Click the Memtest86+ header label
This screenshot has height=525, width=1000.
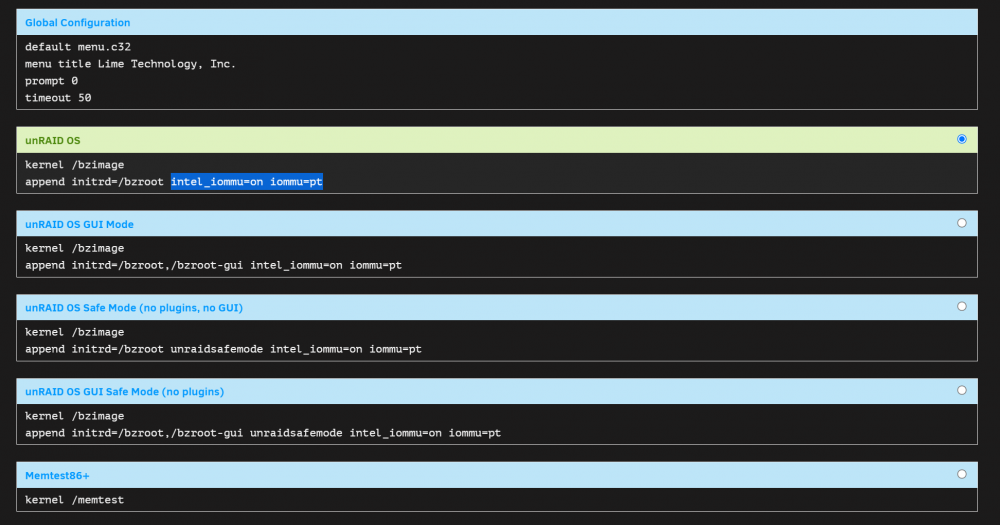click(x=57, y=476)
